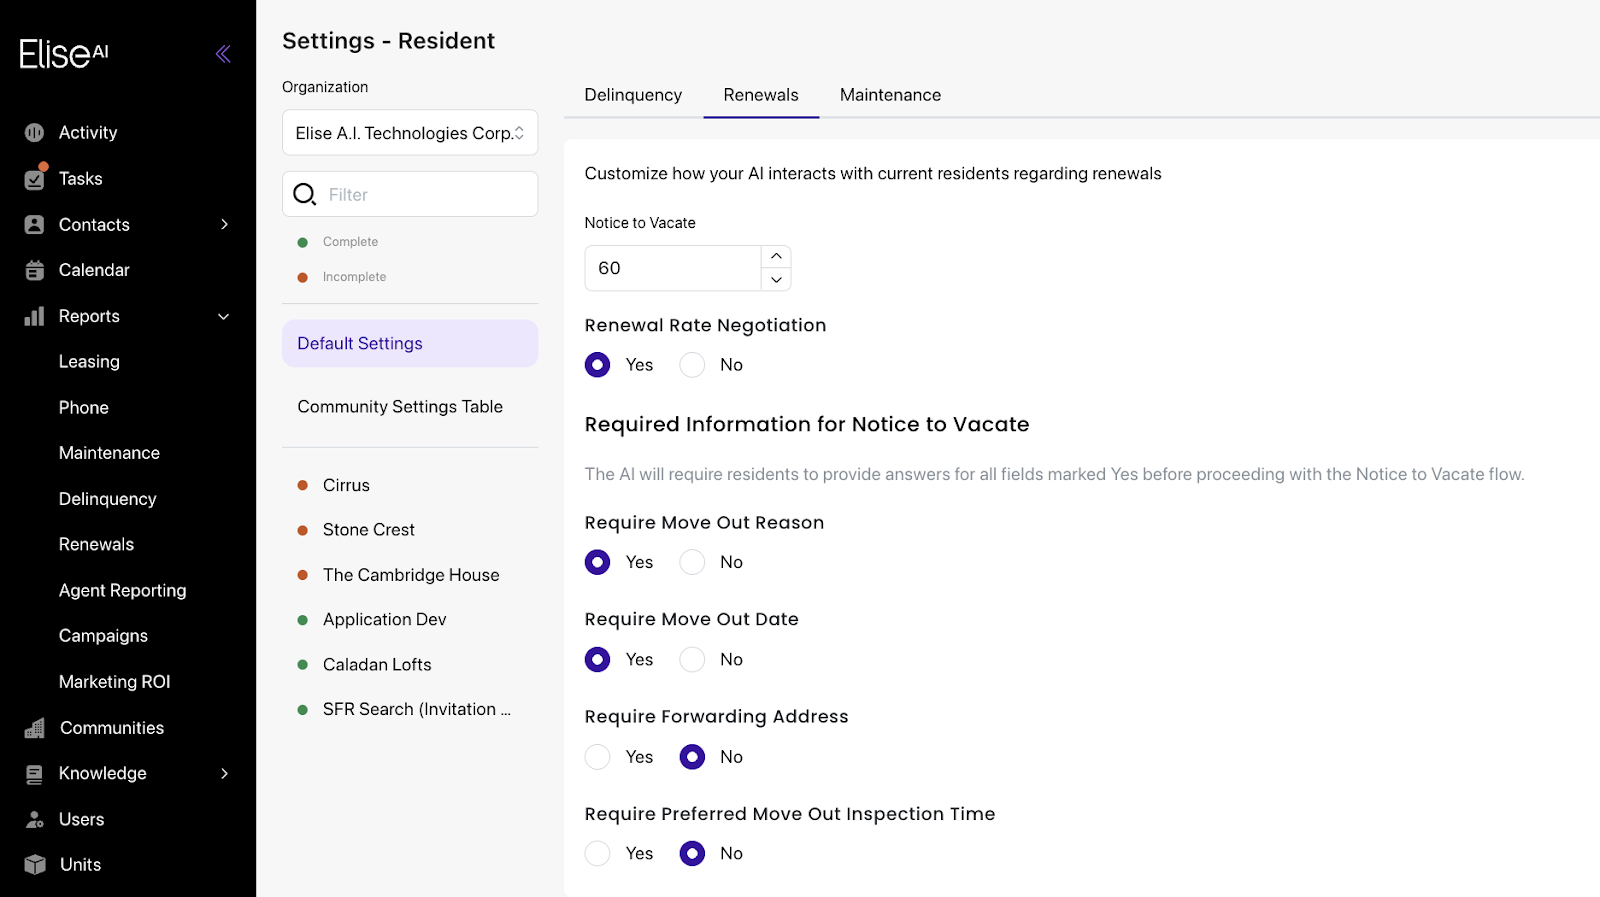1600x897 pixels.
Task: Select Default Settings
Action: 410,343
